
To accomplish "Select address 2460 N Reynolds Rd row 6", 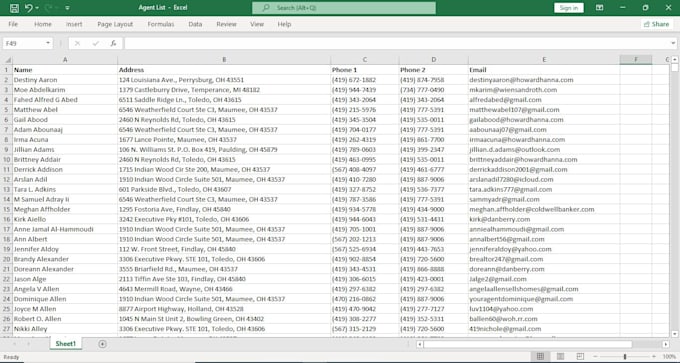I will pyautogui.click(x=224, y=120).
